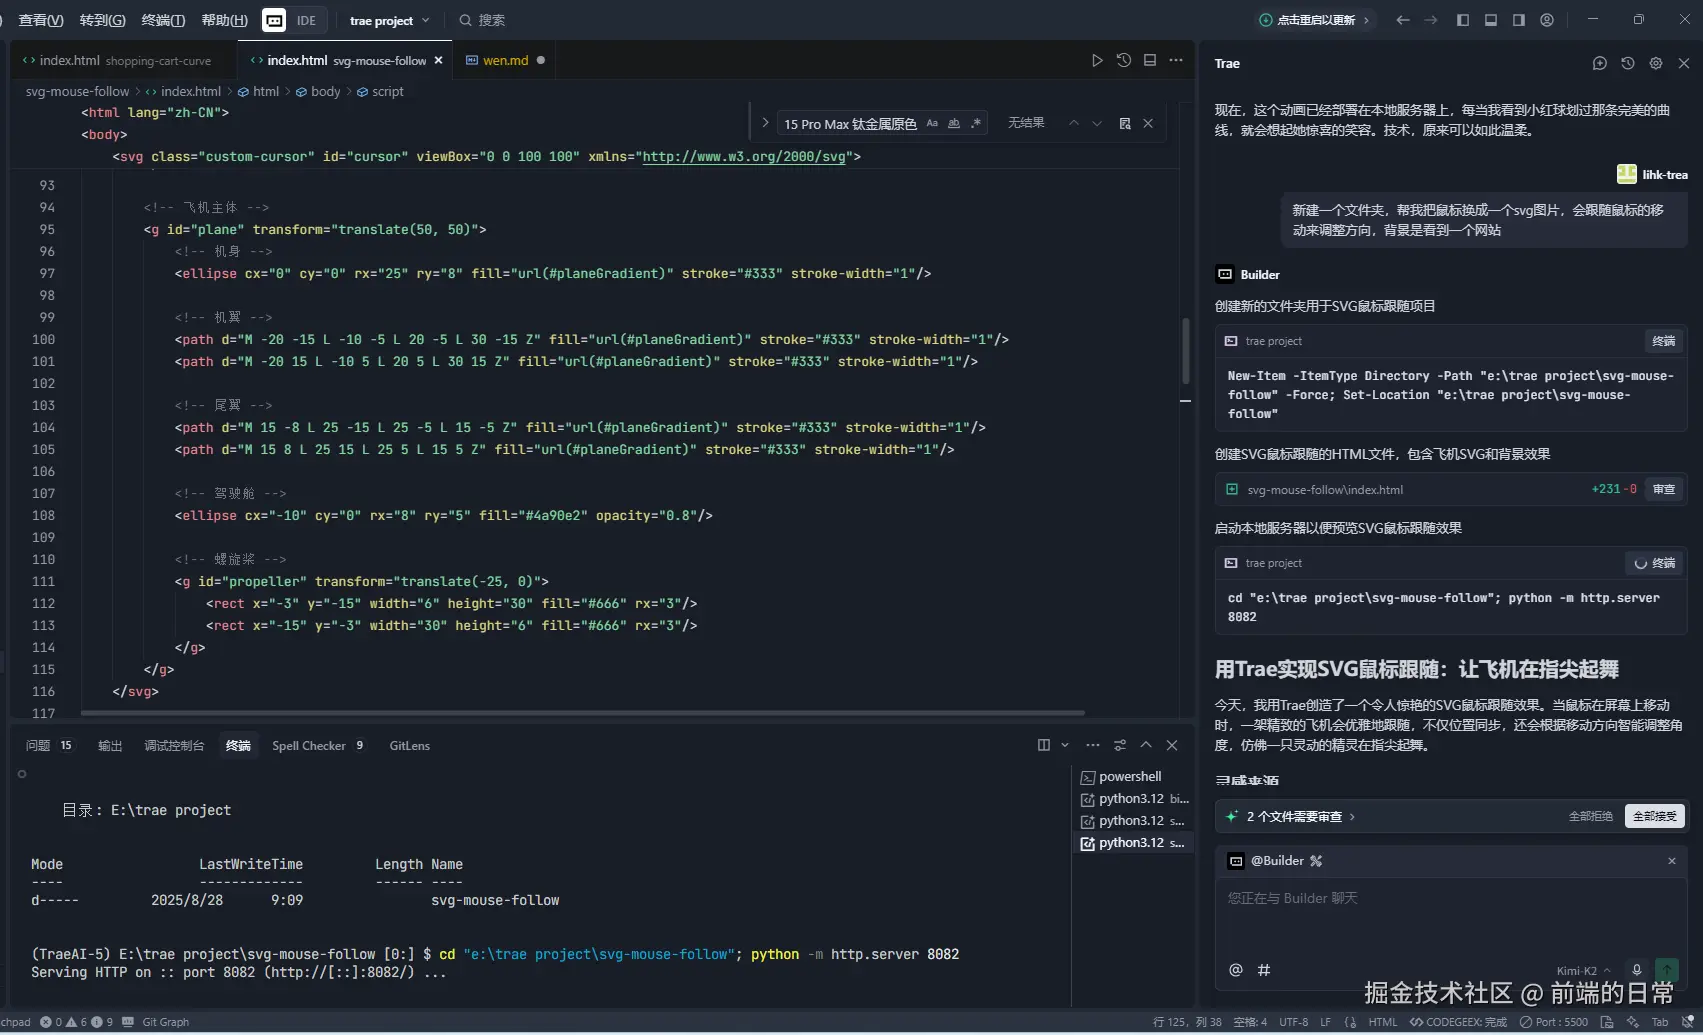Viewport: 1703px width, 1035px height.
Task: Open the 帮助(H) menu
Action: point(224,20)
